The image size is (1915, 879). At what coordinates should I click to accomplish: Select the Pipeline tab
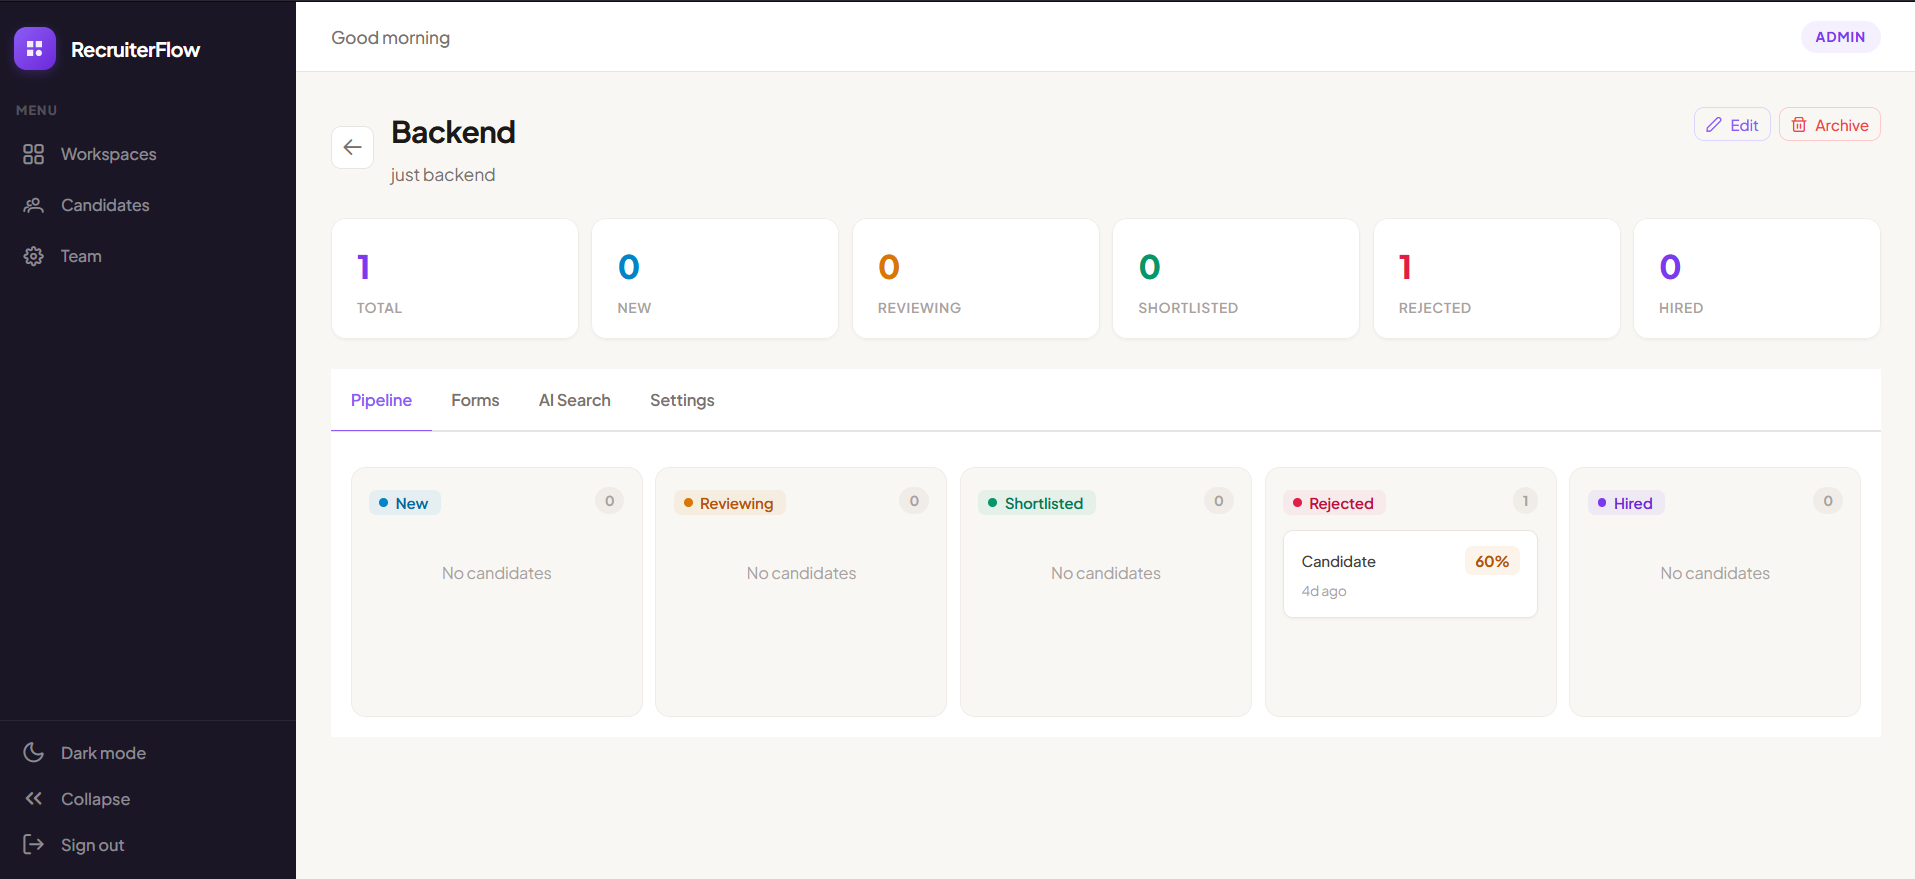(381, 400)
